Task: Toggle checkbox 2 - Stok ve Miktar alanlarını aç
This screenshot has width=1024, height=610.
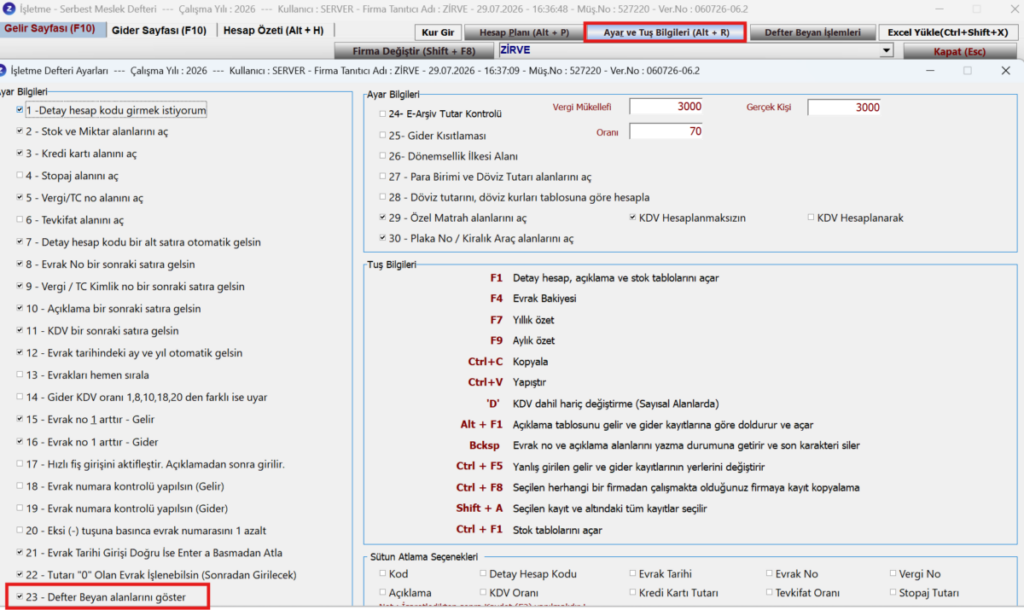Action: [x=20, y=131]
